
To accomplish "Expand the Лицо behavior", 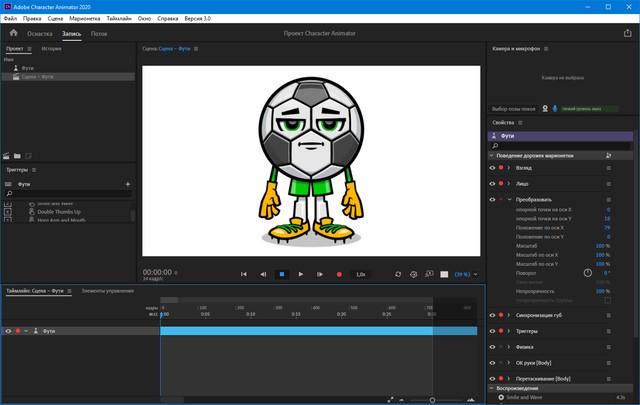I will click(x=509, y=184).
